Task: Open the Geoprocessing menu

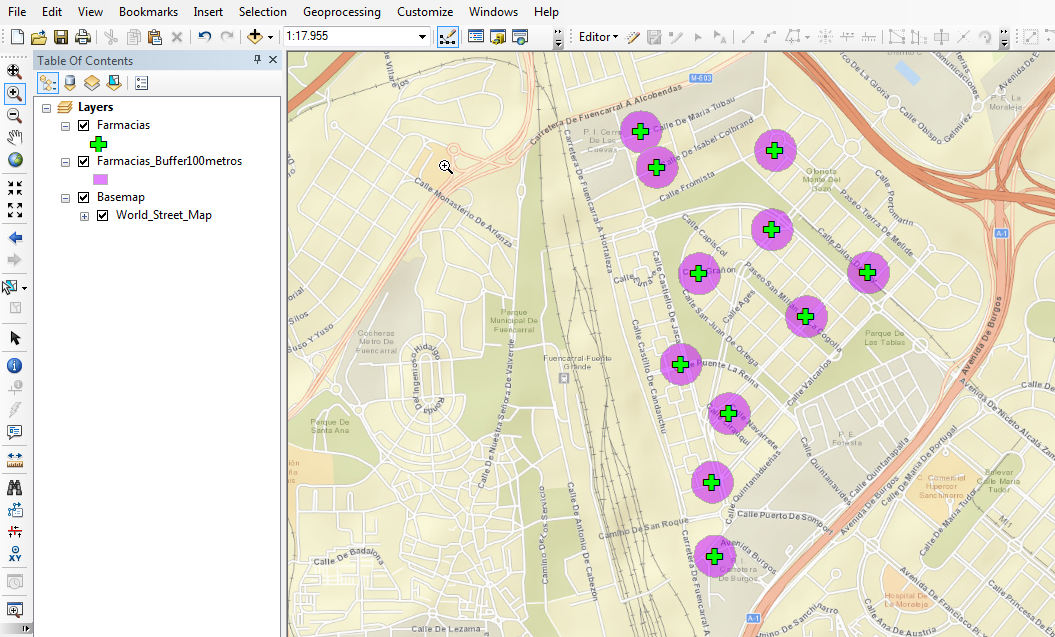Action: tap(341, 12)
